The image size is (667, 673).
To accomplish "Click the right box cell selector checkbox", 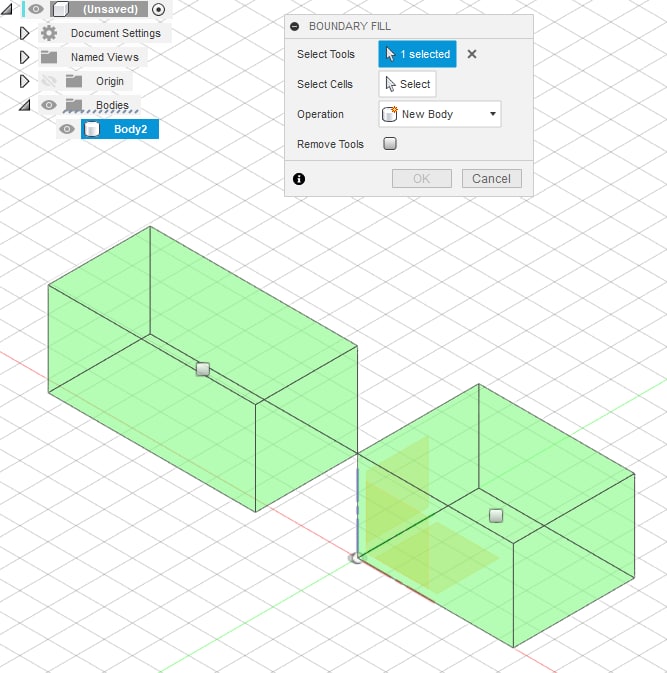I will pos(496,515).
